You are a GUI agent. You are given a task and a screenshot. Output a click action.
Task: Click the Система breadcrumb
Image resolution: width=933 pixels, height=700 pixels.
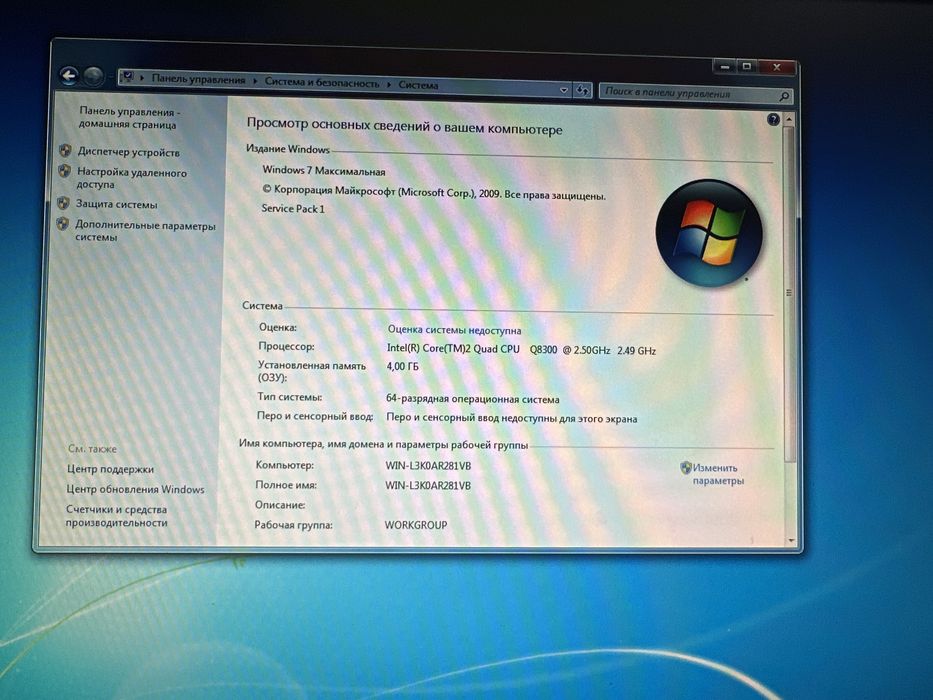pos(418,85)
